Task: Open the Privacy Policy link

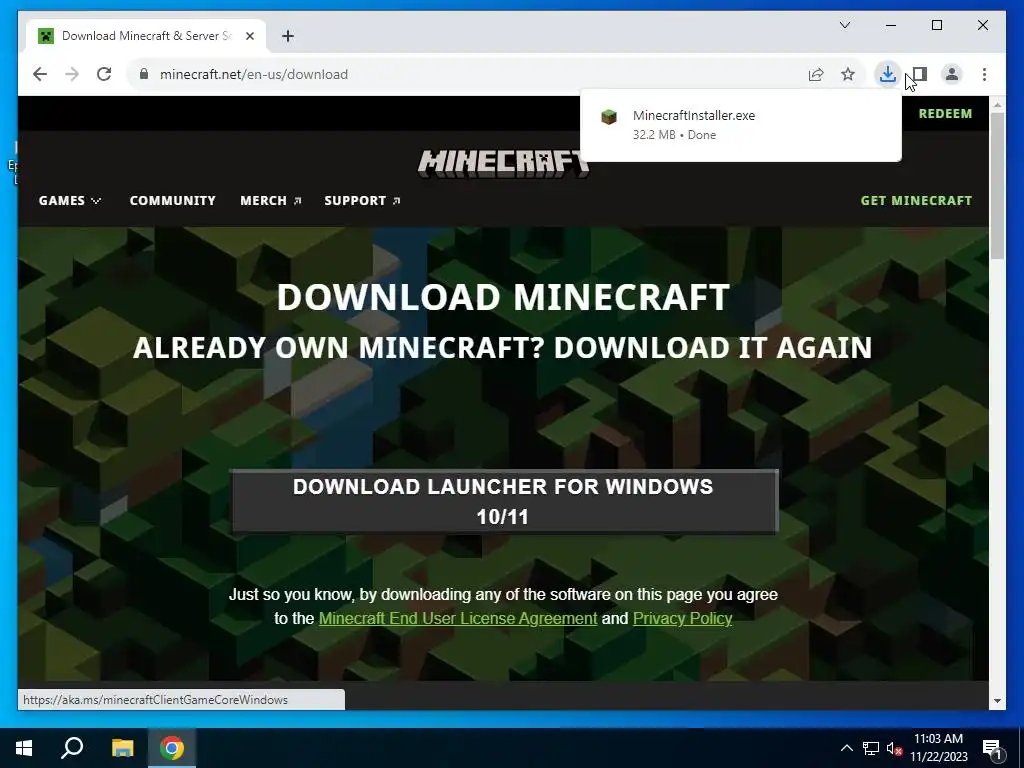Action: tap(682, 618)
